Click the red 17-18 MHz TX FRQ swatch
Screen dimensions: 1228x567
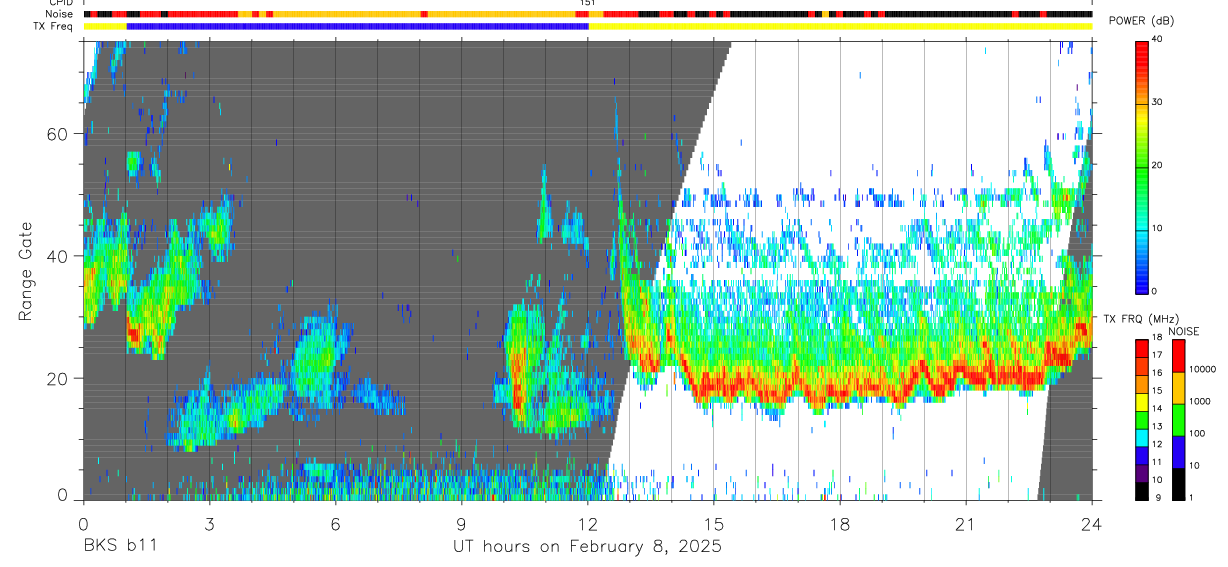click(x=1141, y=349)
